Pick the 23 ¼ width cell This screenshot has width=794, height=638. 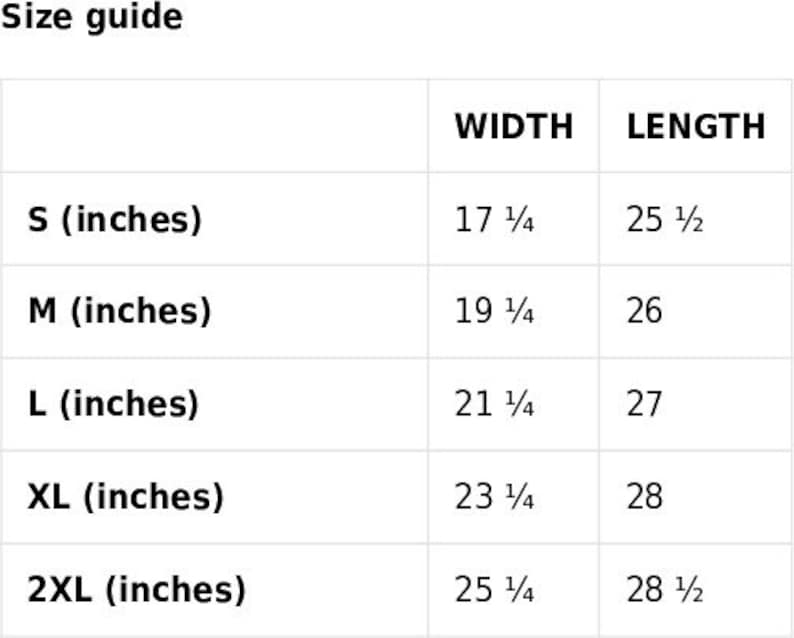coord(494,497)
